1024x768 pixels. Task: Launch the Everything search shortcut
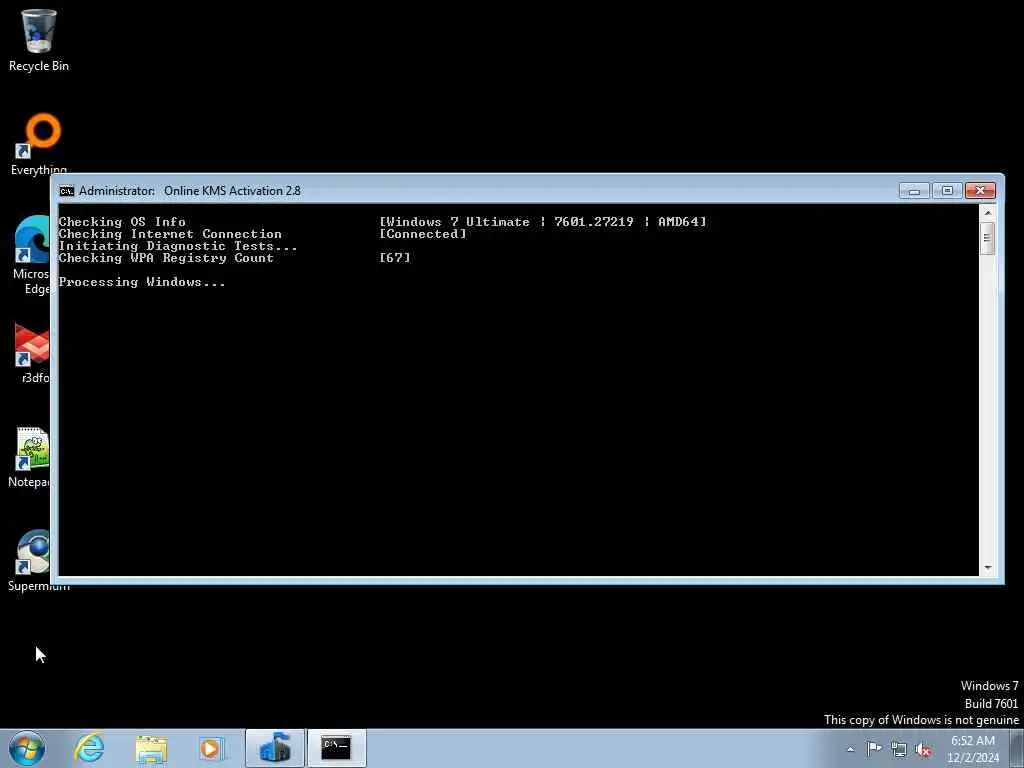point(39,144)
